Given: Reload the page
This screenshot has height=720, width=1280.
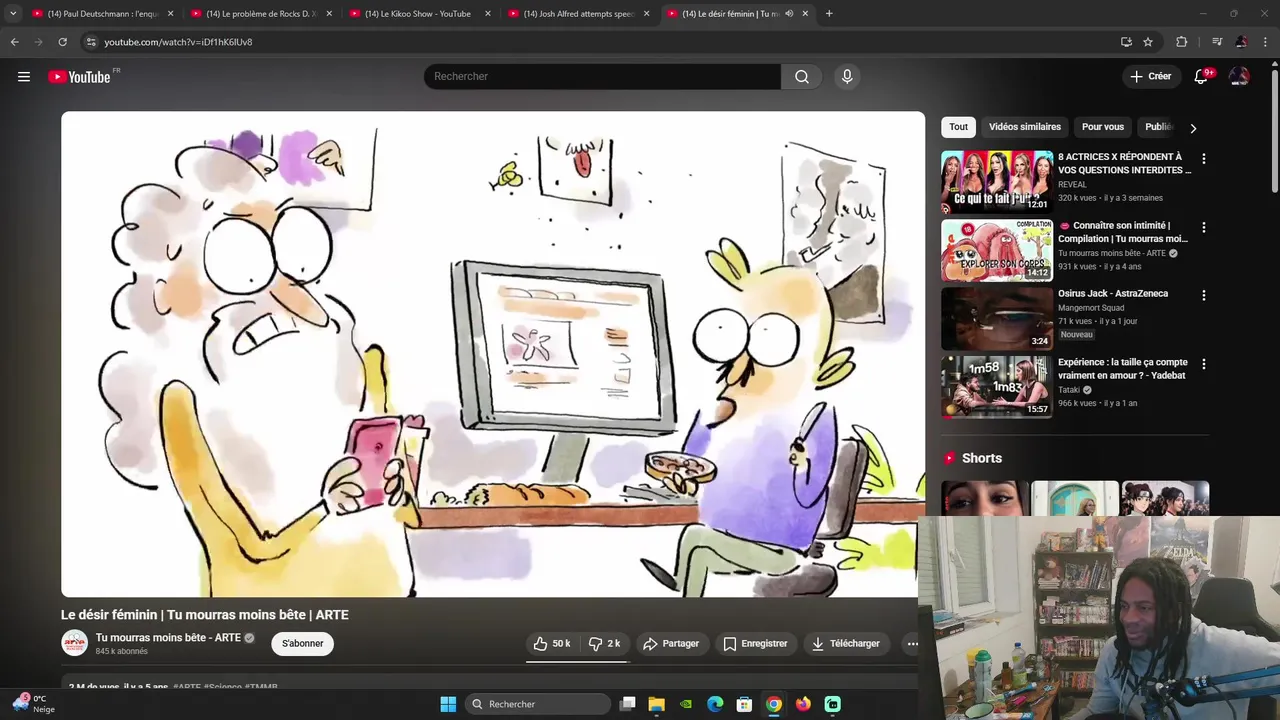Looking at the screenshot, I should [62, 42].
